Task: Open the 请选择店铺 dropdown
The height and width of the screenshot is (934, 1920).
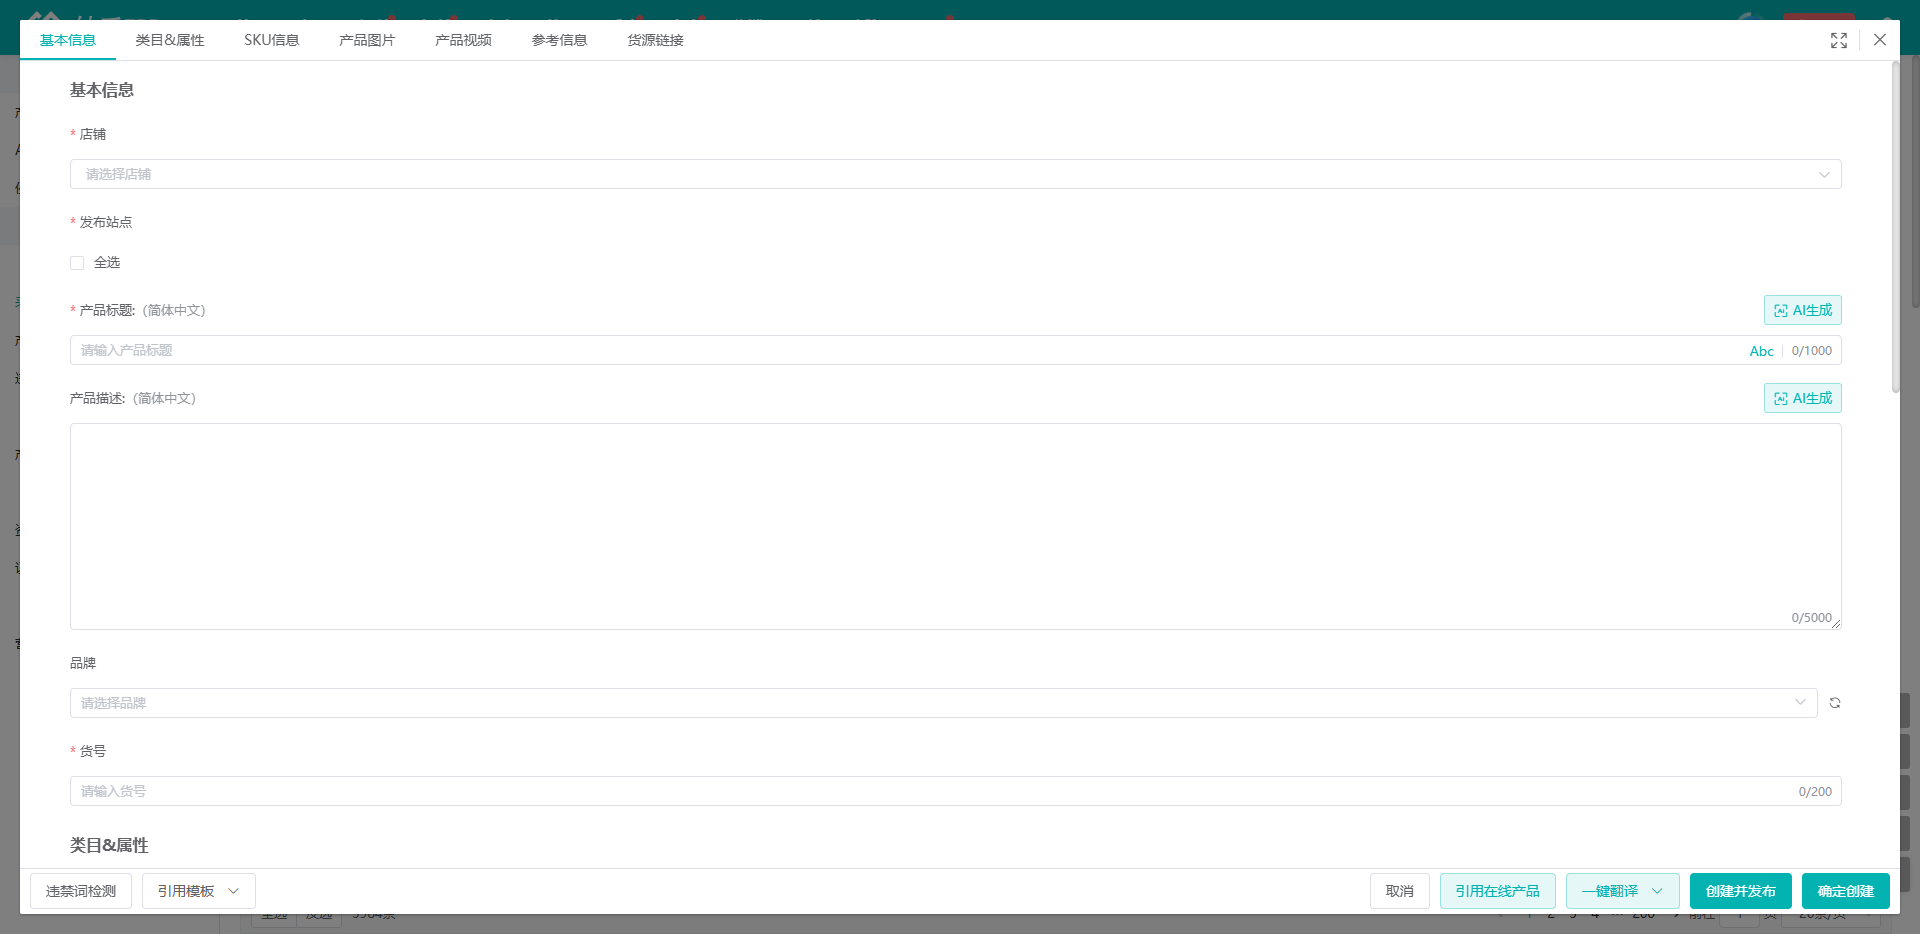Action: click(x=955, y=174)
